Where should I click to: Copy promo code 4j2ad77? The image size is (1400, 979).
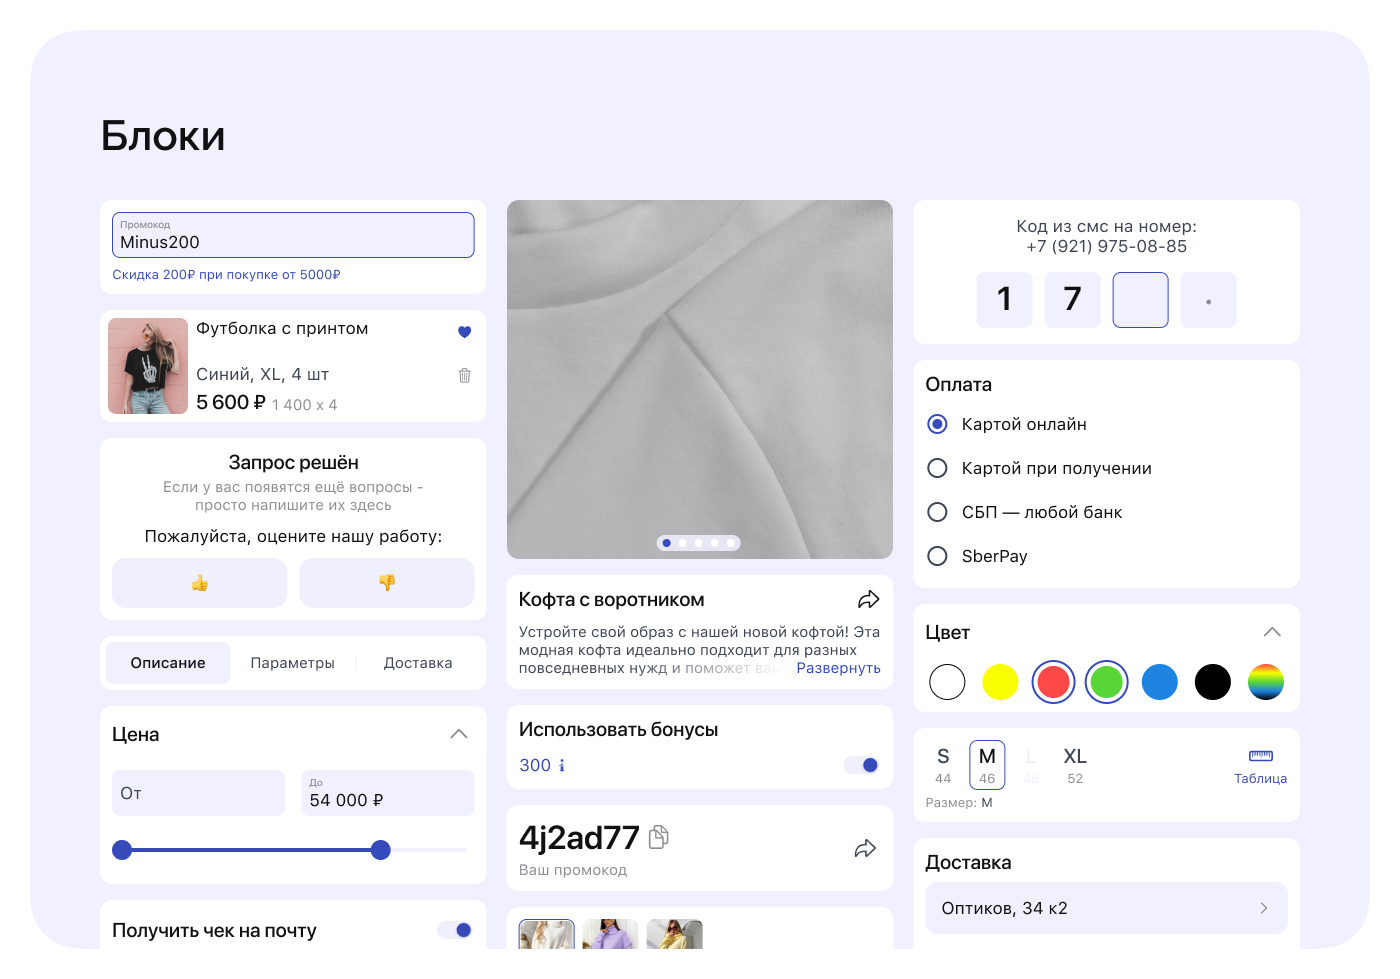658,837
